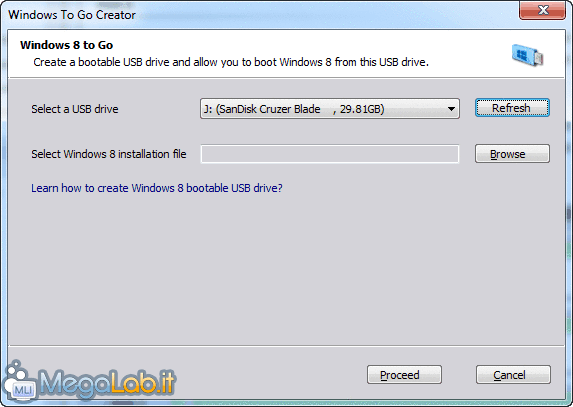The width and height of the screenshot is (573, 407).
Task: Proceed with USB drive creation
Action: (404, 374)
